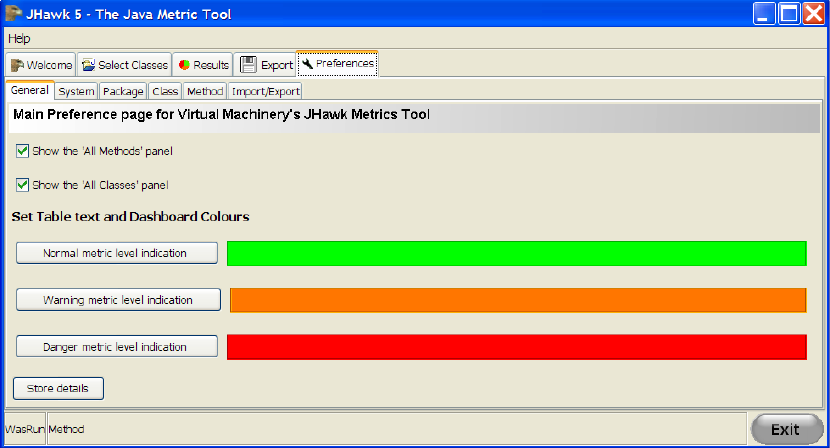Click the Main Preference page heading
This screenshot has height=448, width=830.
(x=221, y=114)
